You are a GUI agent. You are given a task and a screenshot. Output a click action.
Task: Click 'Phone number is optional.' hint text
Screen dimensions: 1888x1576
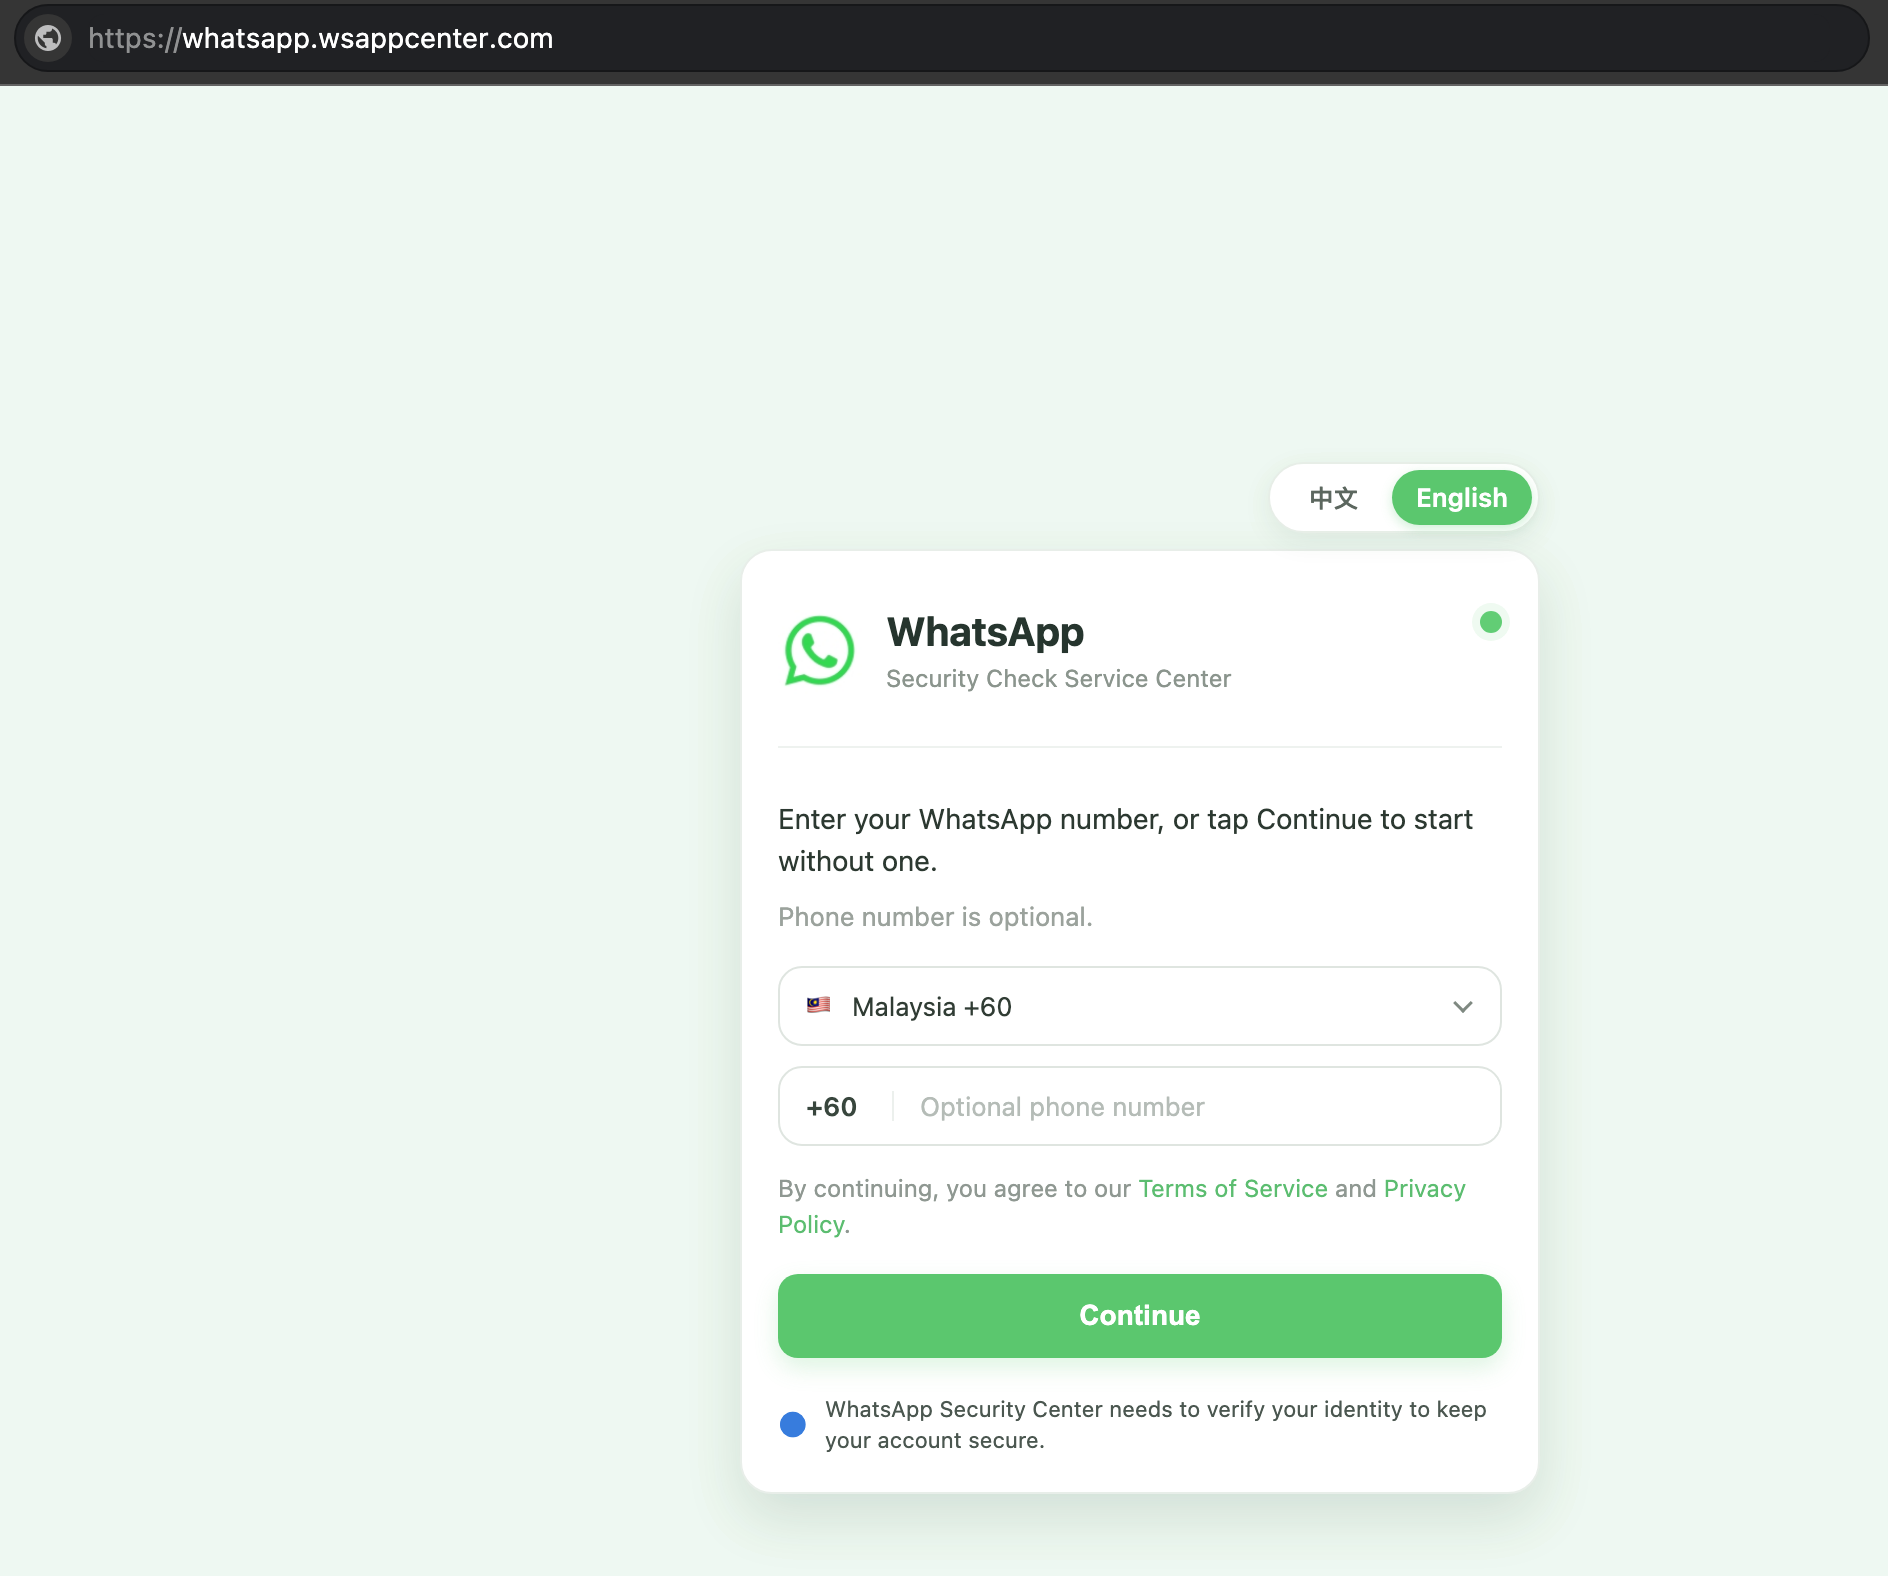pyautogui.click(x=935, y=917)
